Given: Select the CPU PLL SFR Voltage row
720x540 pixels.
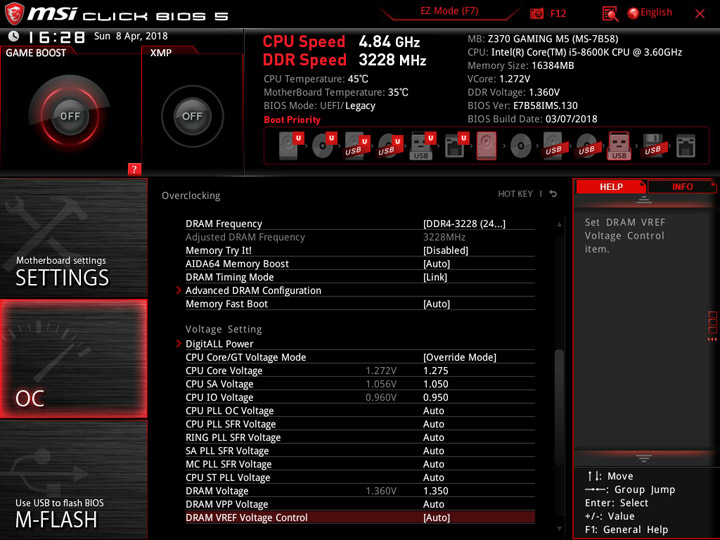Looking at the screenshot, I should (x=360, y=424).
